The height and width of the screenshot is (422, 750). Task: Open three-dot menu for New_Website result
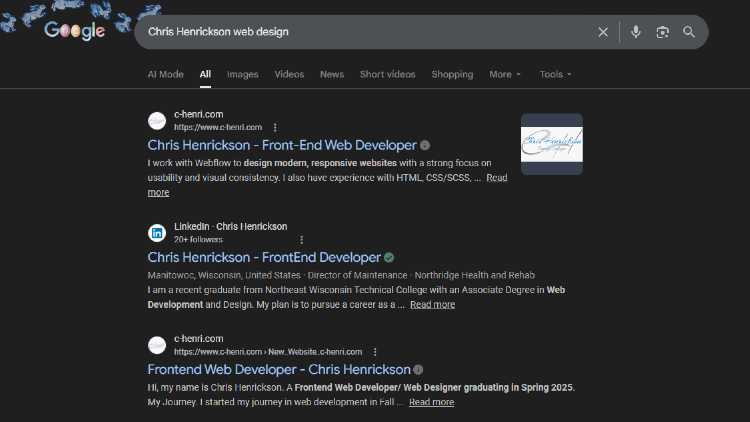tap(375, 352)
